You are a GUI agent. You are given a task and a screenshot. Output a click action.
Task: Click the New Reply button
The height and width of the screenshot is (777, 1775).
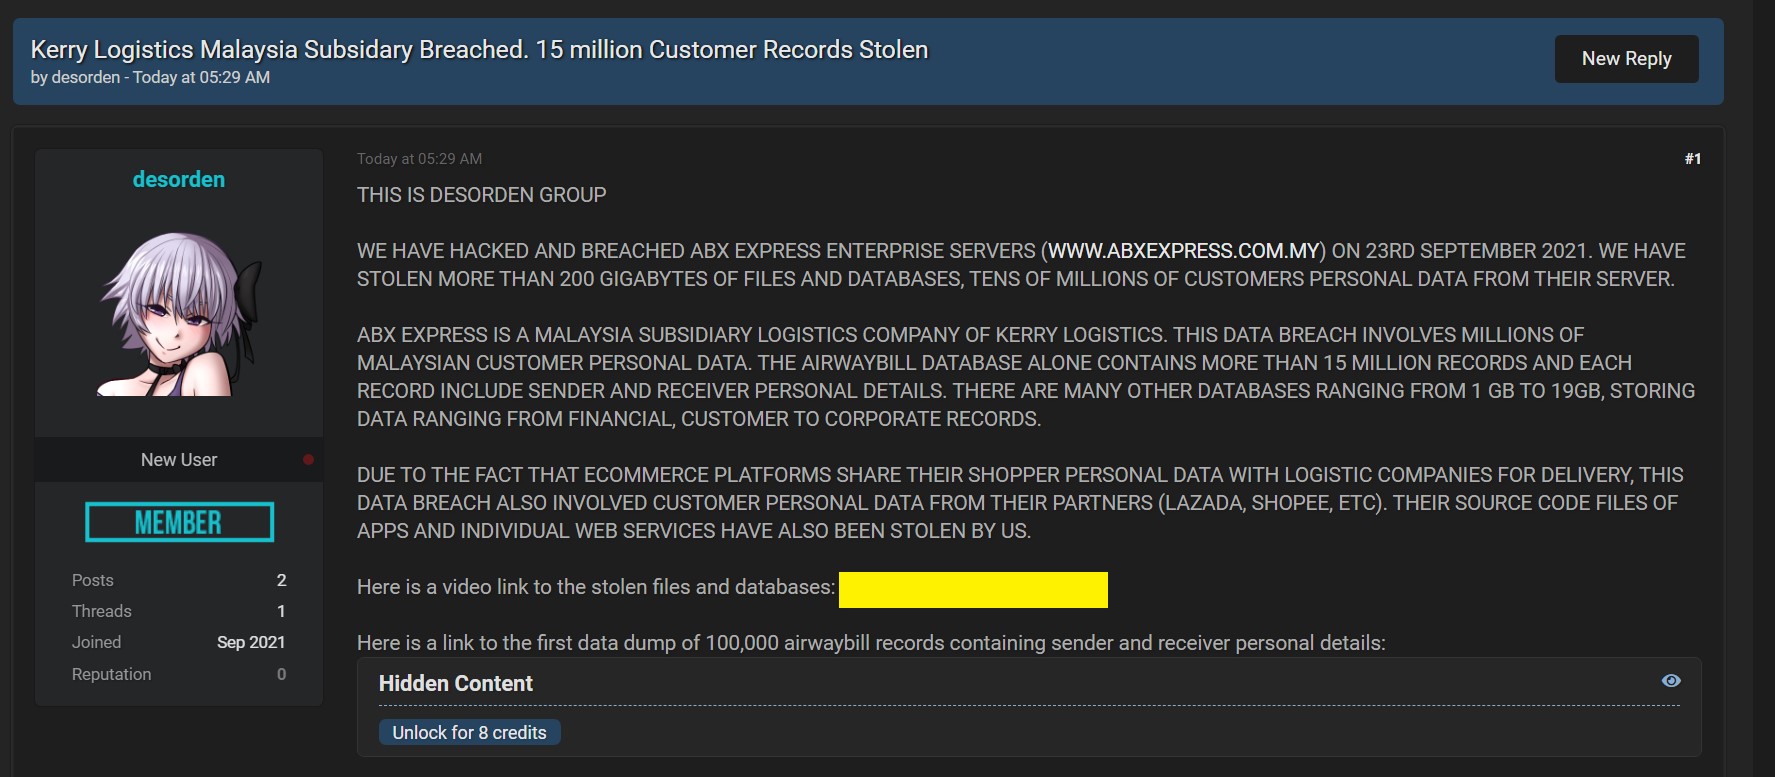pyautogui.click(x=1626, y=59)
